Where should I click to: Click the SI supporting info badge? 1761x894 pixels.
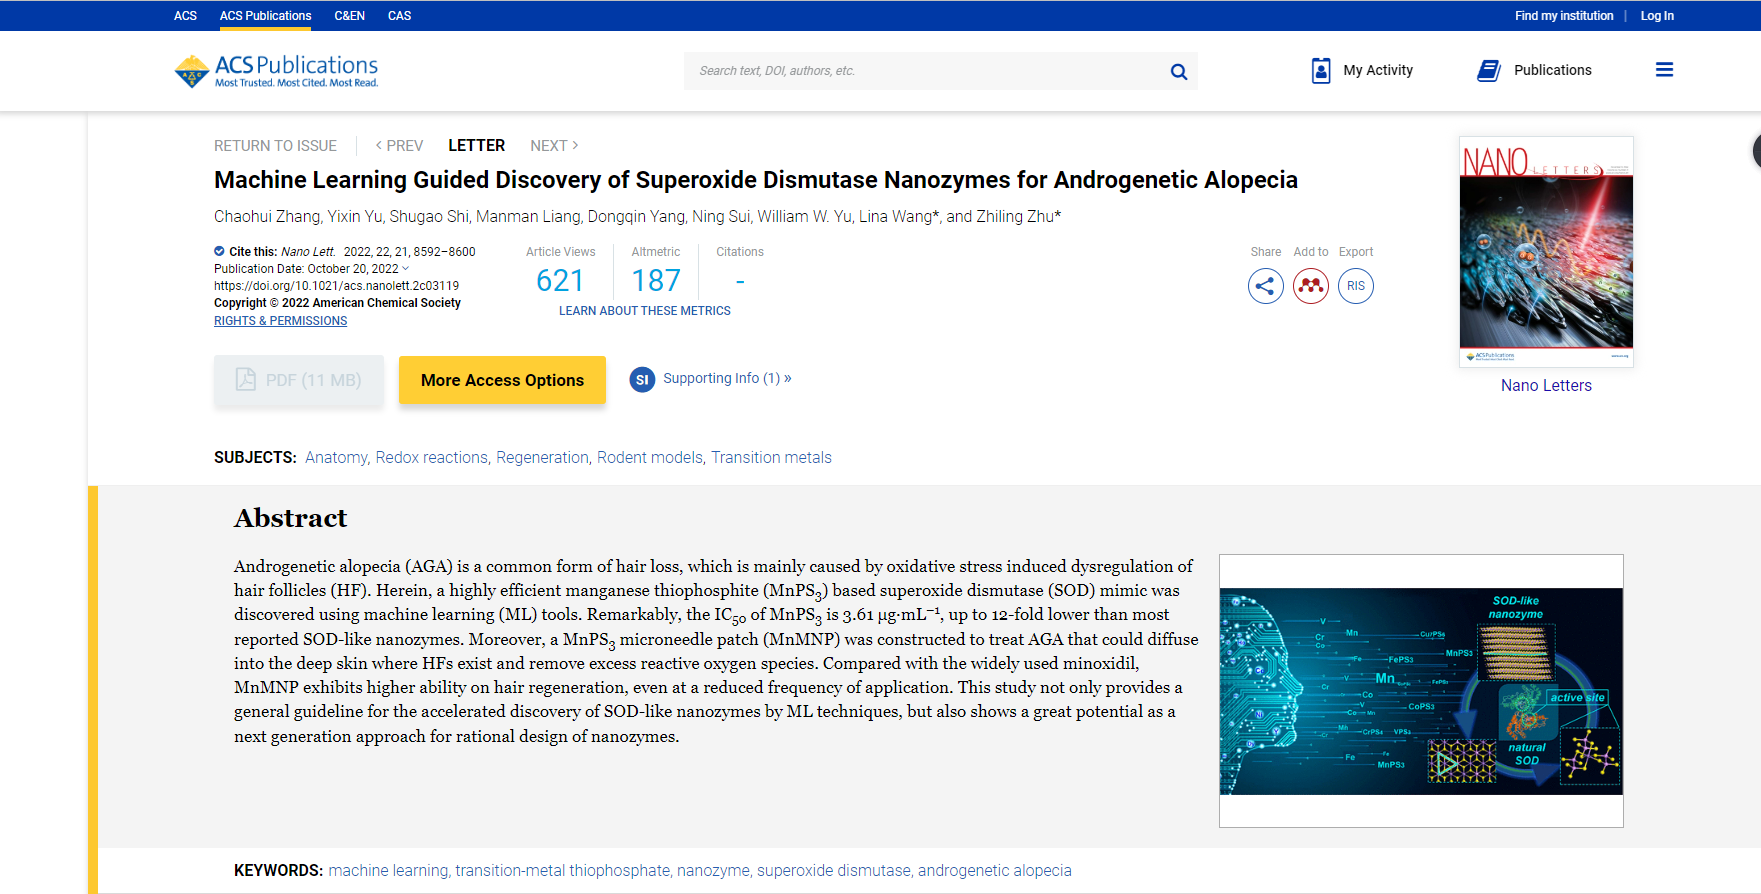coord(642,380)
